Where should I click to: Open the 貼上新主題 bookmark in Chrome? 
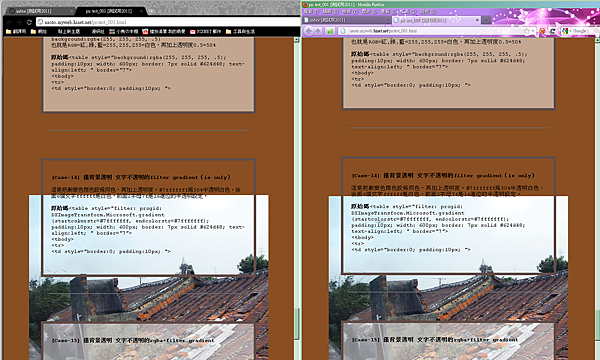tap(69, 31)
